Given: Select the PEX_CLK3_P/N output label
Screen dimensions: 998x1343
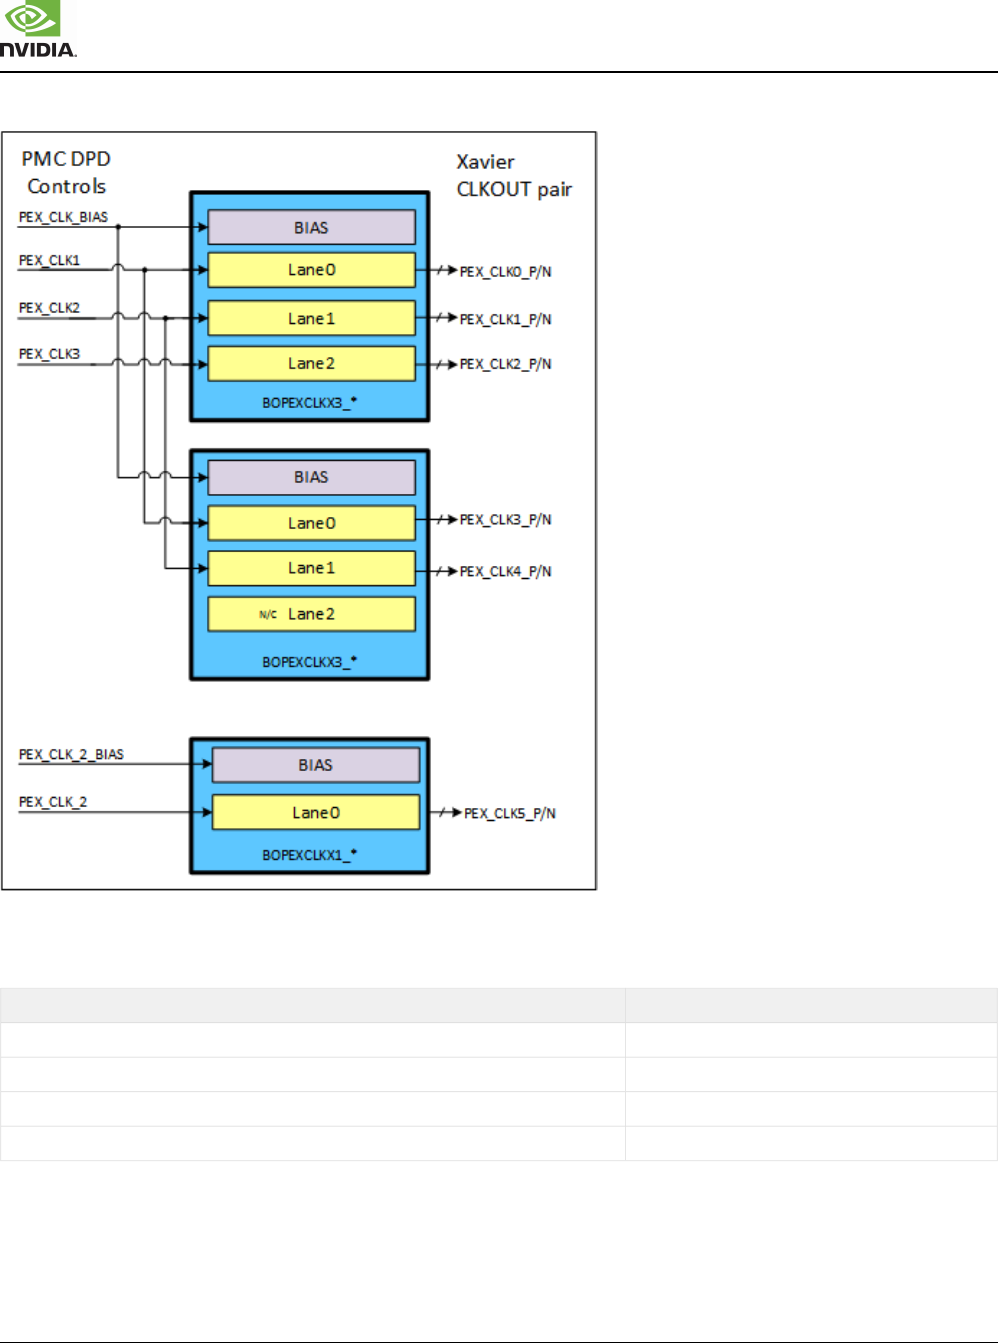Looking at the screenshot, I should point(505,520).
